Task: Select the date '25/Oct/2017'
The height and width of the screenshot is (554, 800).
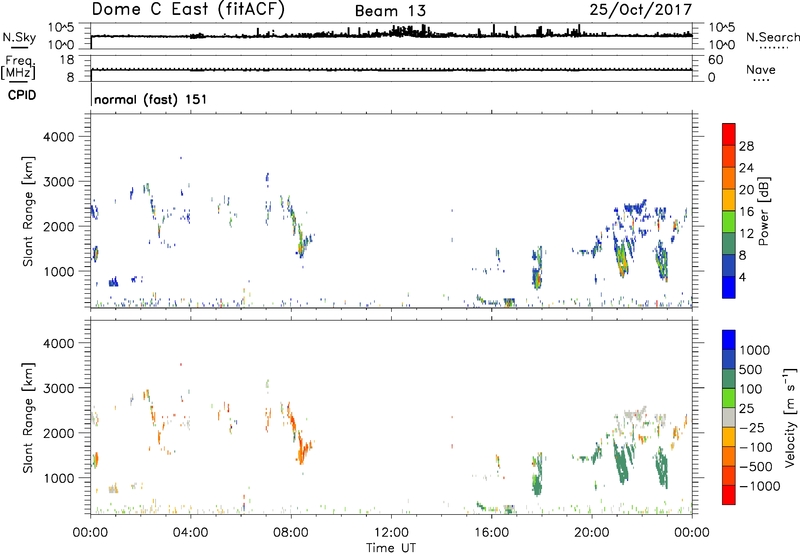Action: click(641, 10)
